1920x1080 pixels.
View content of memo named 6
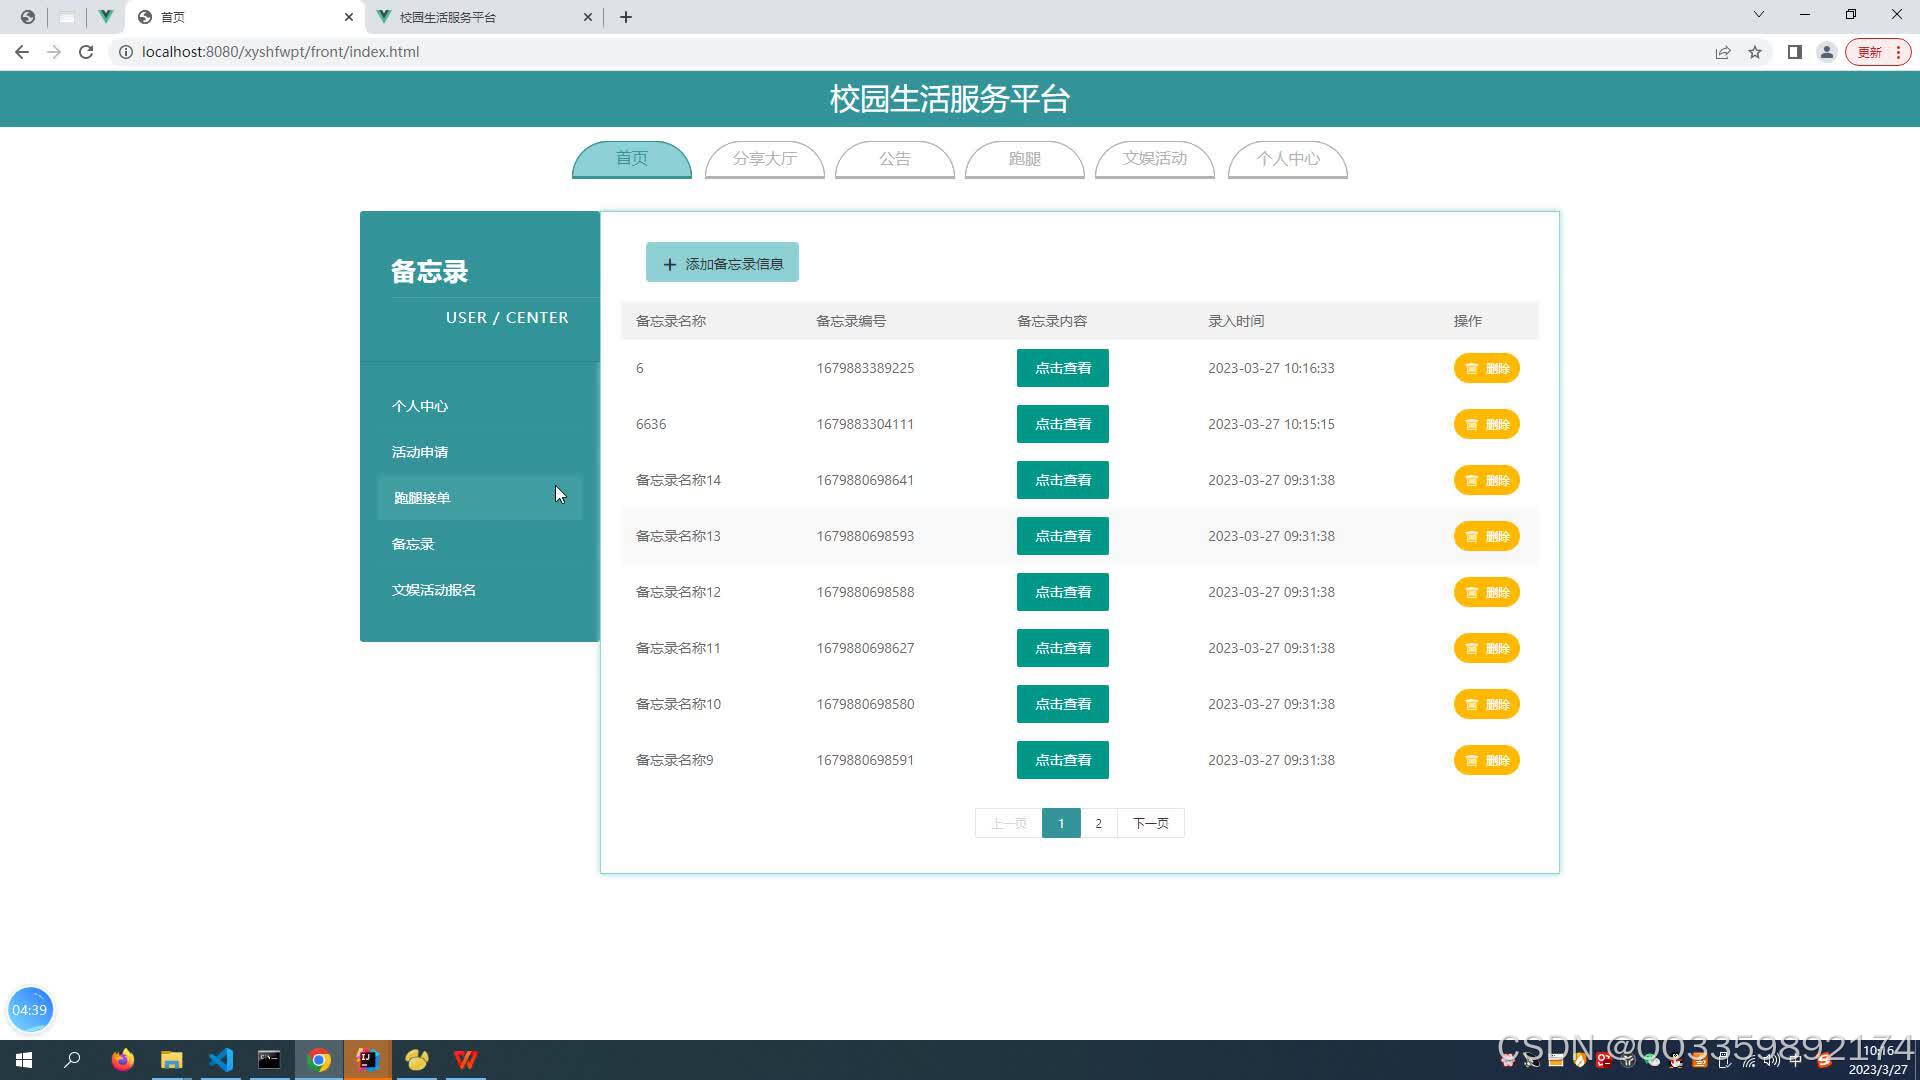(1063, 368)
